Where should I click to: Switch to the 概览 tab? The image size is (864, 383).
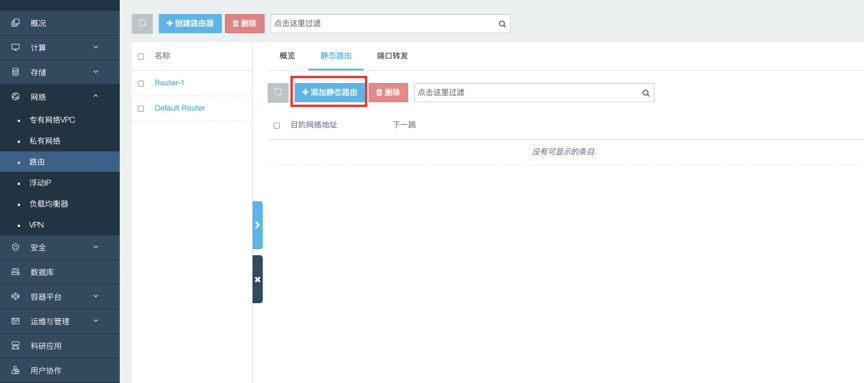(287, 56)
